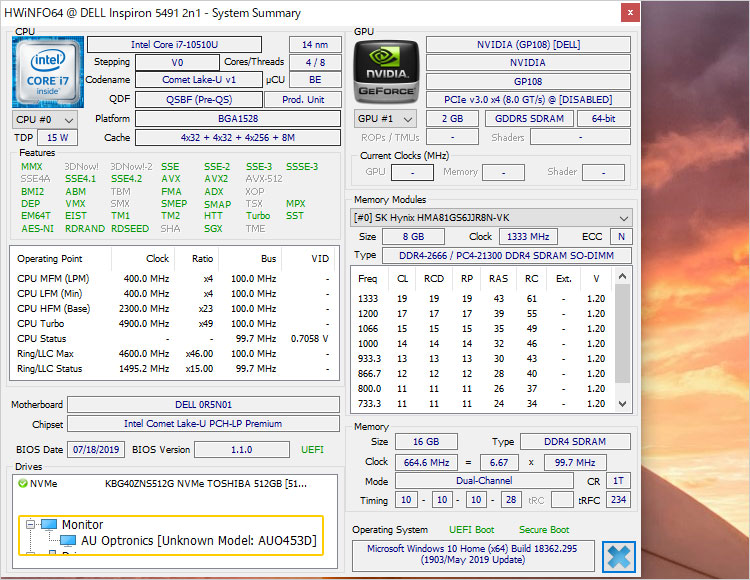This screenshot has width=750, height=580.
Task: Click the AU Optronics monitor icon
Action: pos(69,541)
